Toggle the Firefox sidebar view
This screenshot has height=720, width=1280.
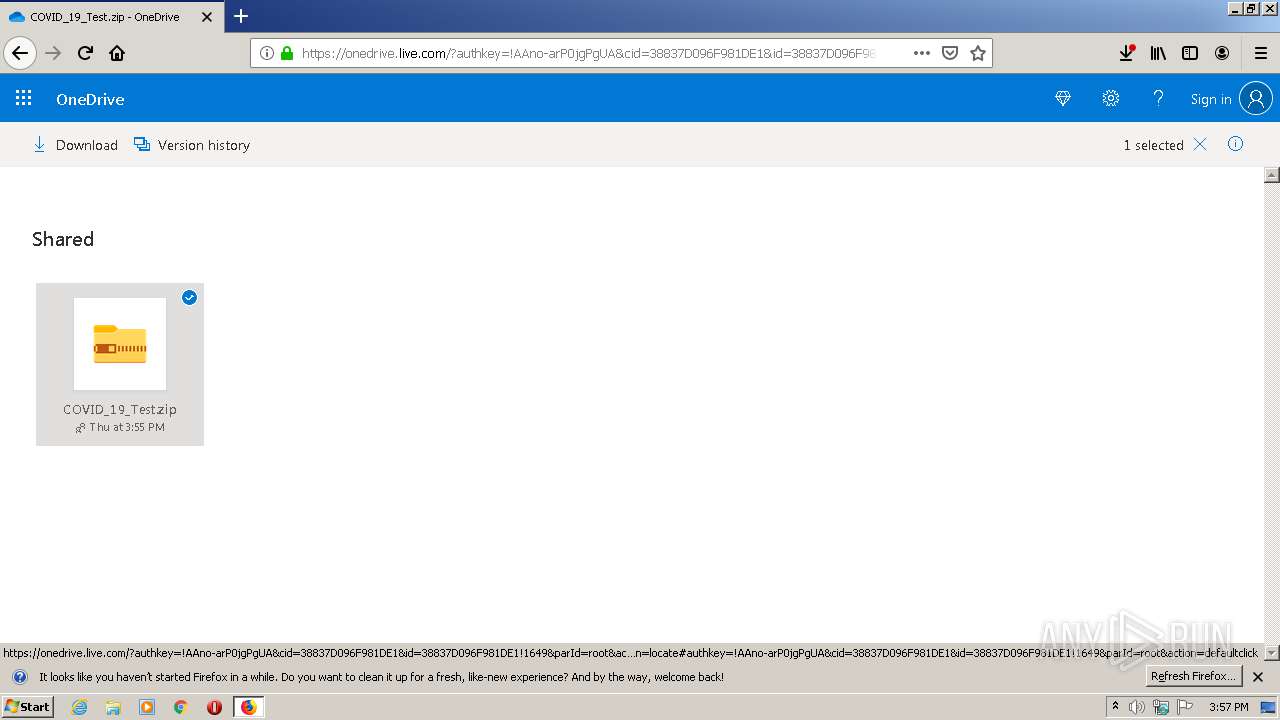click(x=1190, y=53)
